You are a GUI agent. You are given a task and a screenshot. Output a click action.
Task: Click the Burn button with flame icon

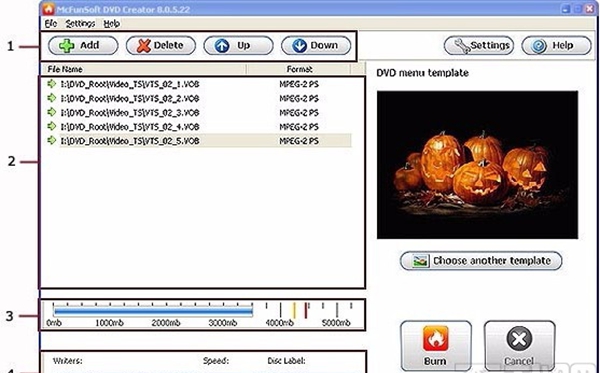coord(436,346)
